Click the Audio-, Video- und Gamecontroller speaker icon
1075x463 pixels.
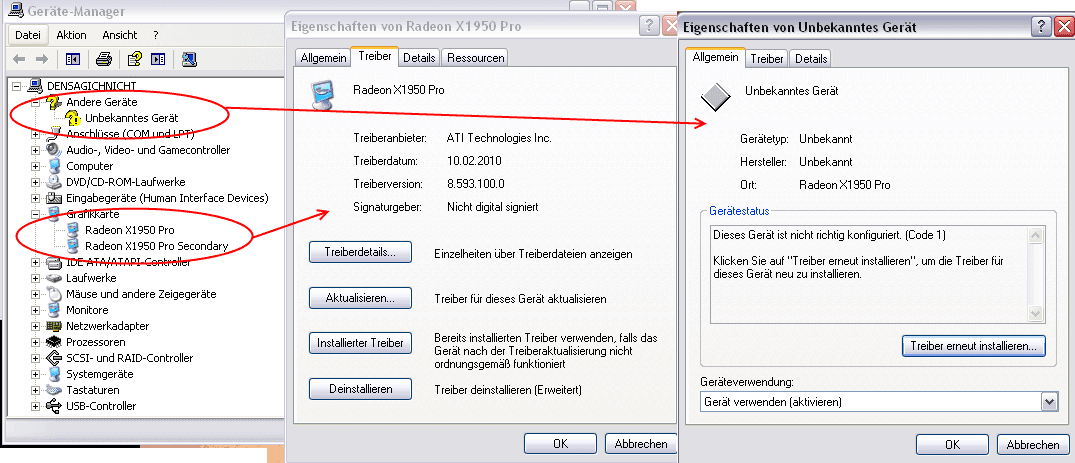54,150
